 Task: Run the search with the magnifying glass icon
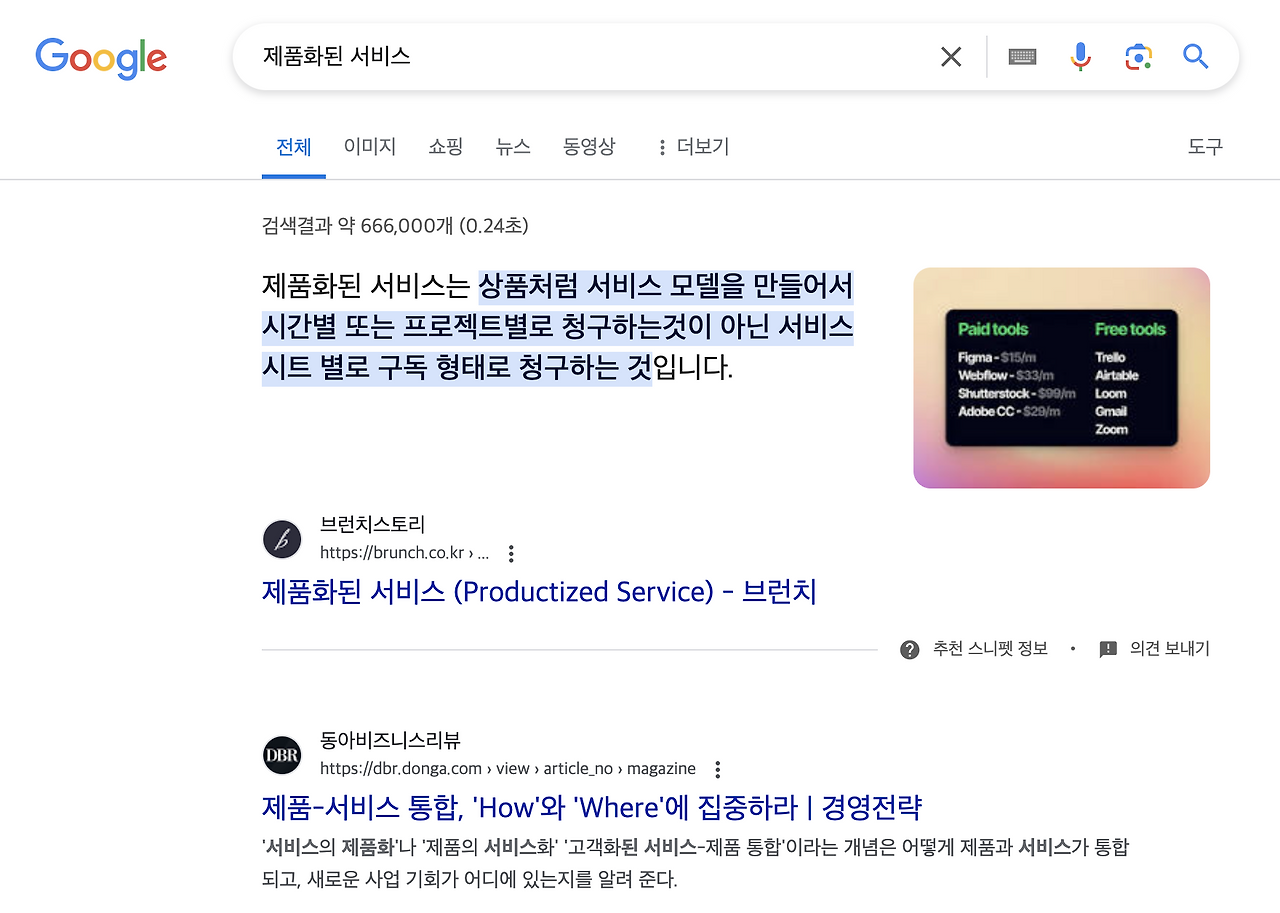[x=1196, y=57]
